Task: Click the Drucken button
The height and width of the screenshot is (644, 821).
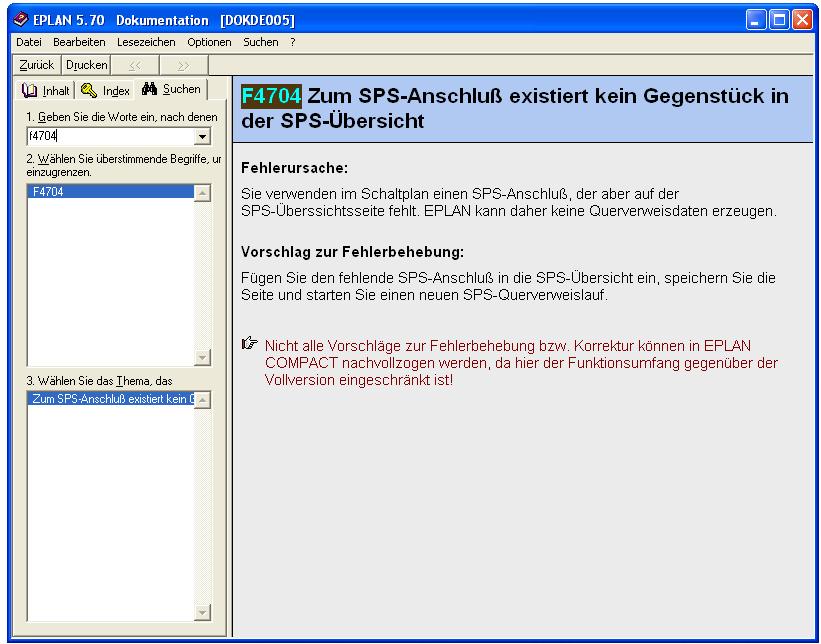Action: coord(86,65)
